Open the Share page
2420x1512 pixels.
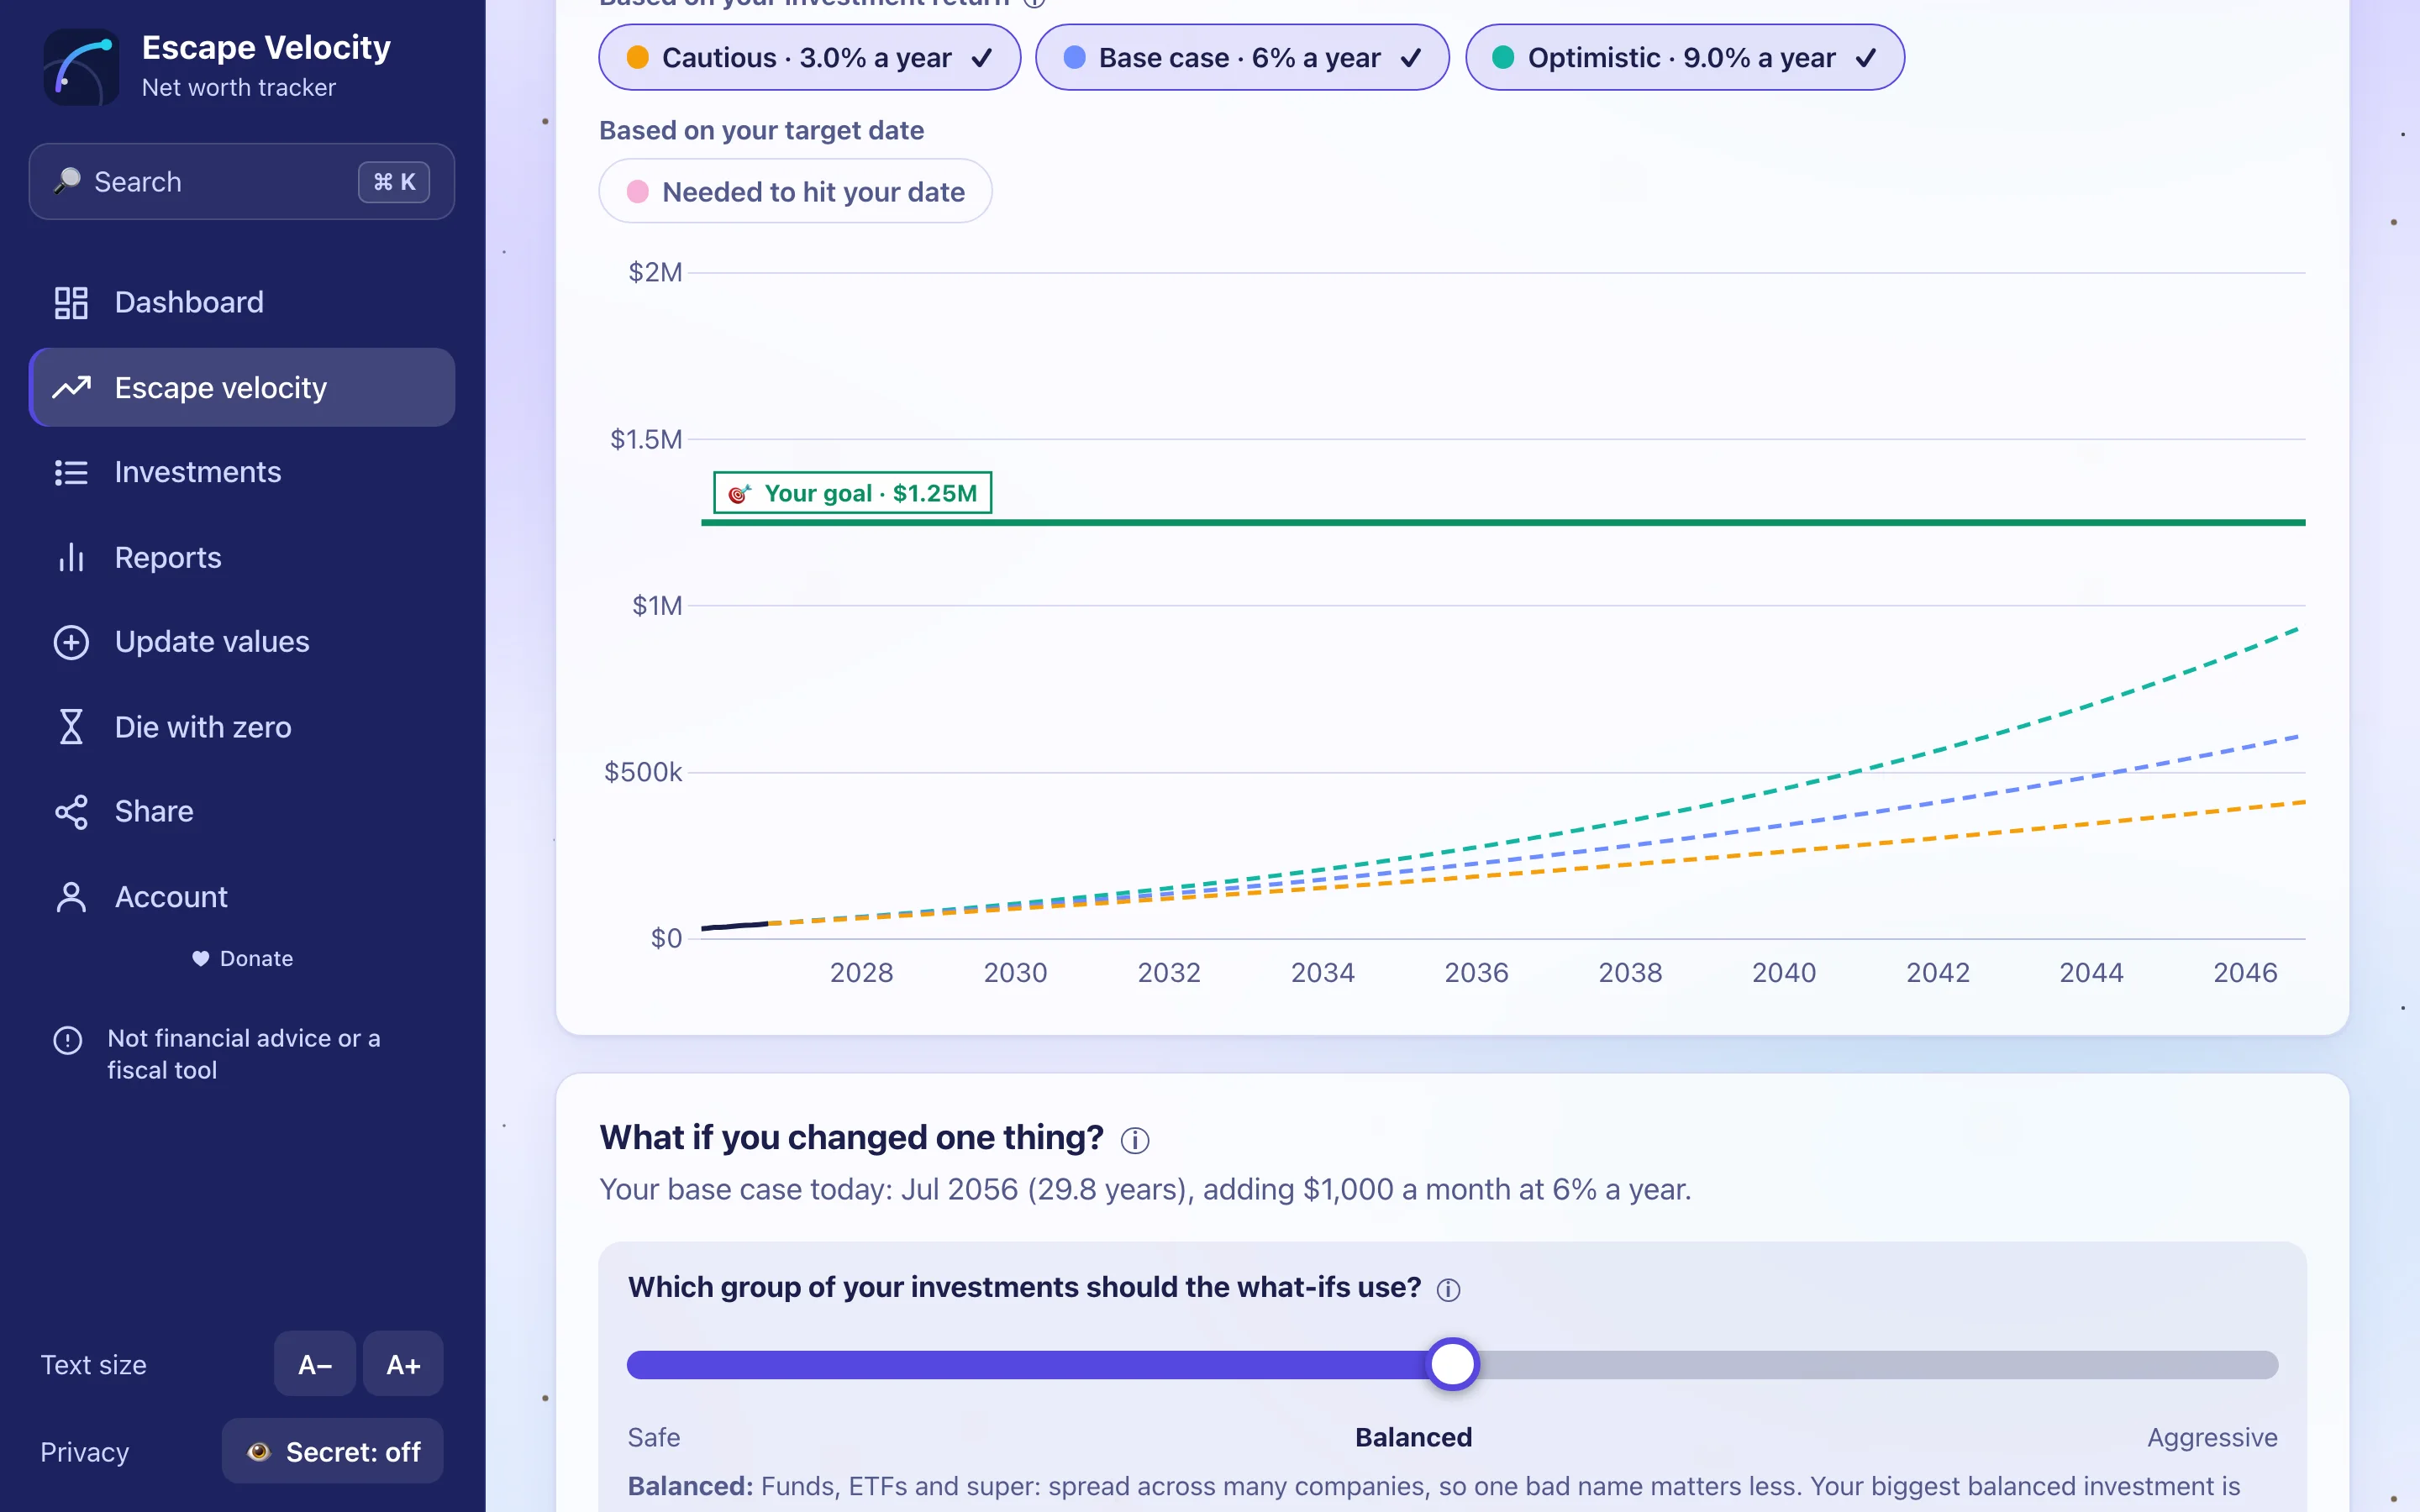242,812
